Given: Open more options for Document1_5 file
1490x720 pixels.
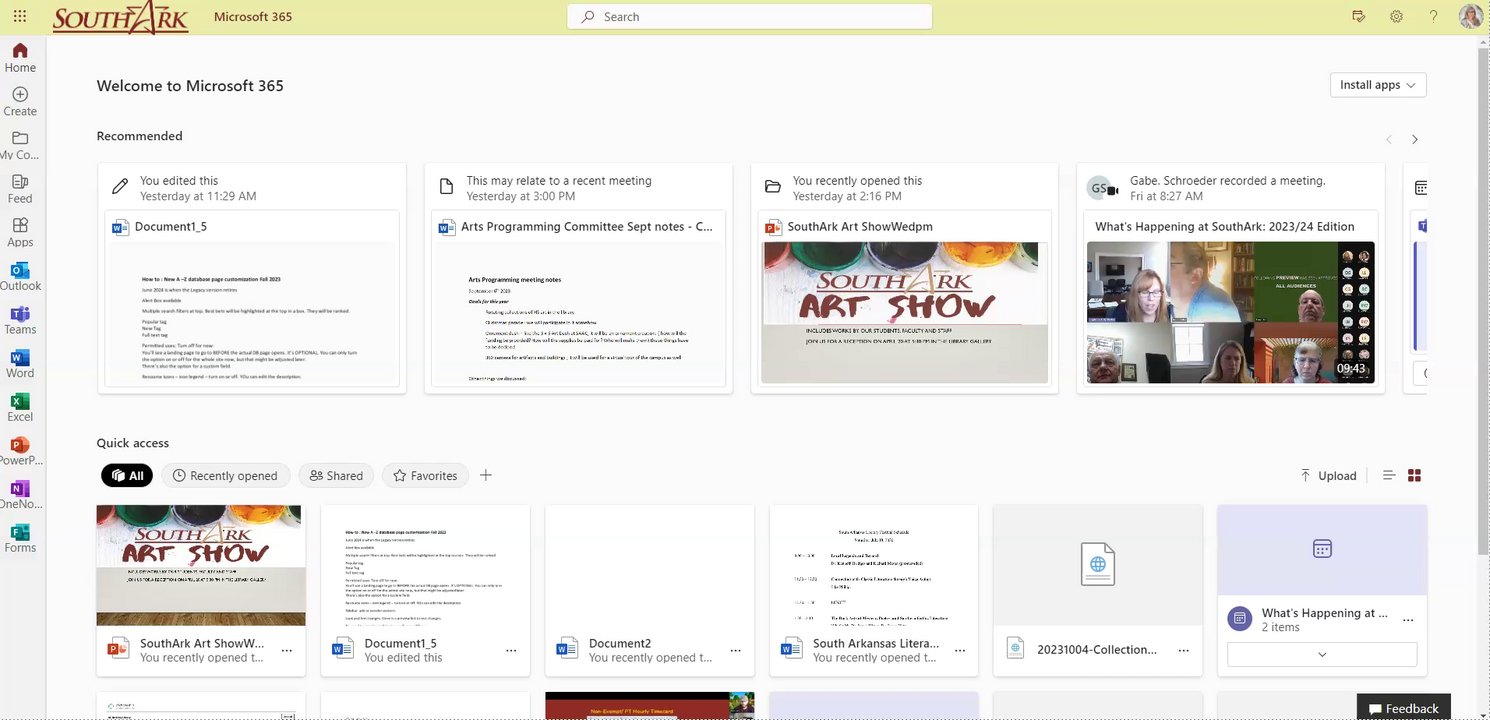Looking at the screenshot, I should pyautogui.click(x=511, y=650).
